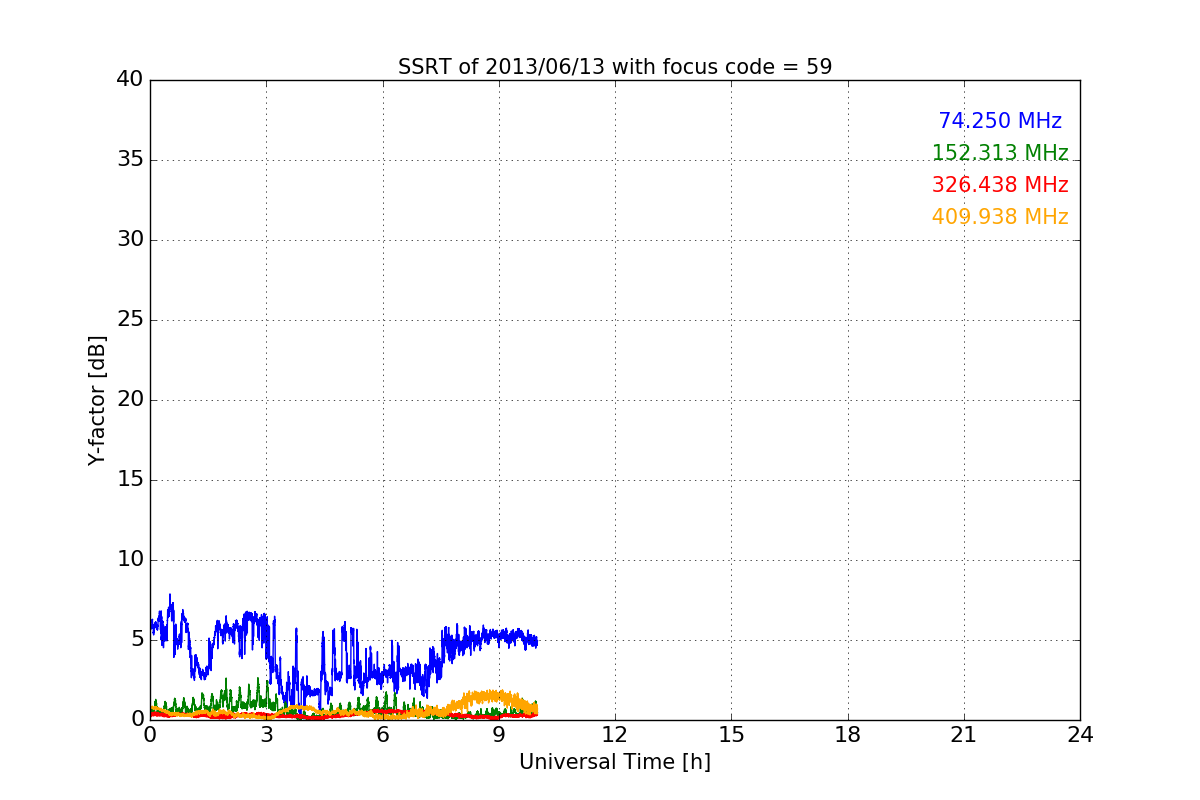Click x-axis tick label 15

pyautogui.click(x=731, y=735)
